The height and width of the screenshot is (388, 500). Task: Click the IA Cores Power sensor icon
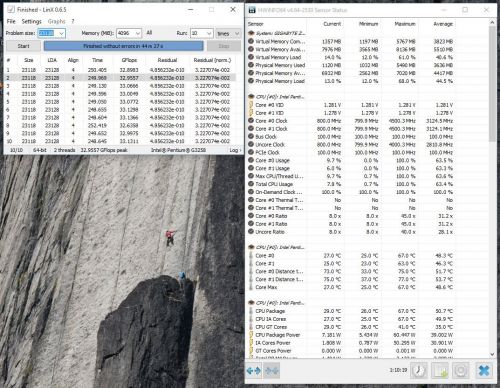click(251, 343)
